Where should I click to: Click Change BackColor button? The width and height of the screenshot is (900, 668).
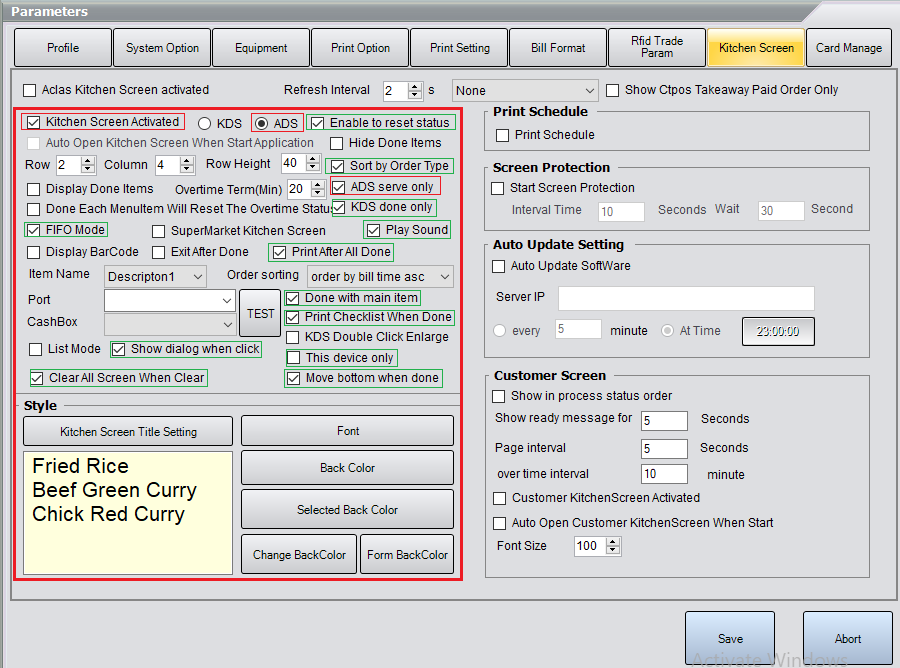299,554
